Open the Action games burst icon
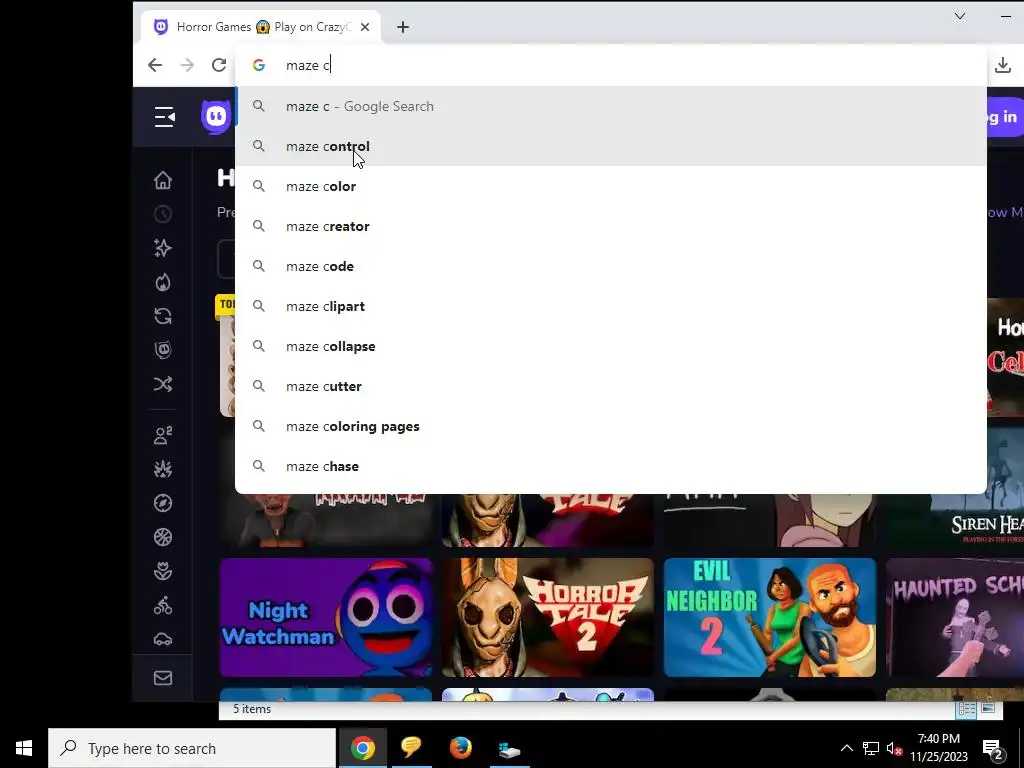This screenshot has width=1024, height=768. coord(163,469)
